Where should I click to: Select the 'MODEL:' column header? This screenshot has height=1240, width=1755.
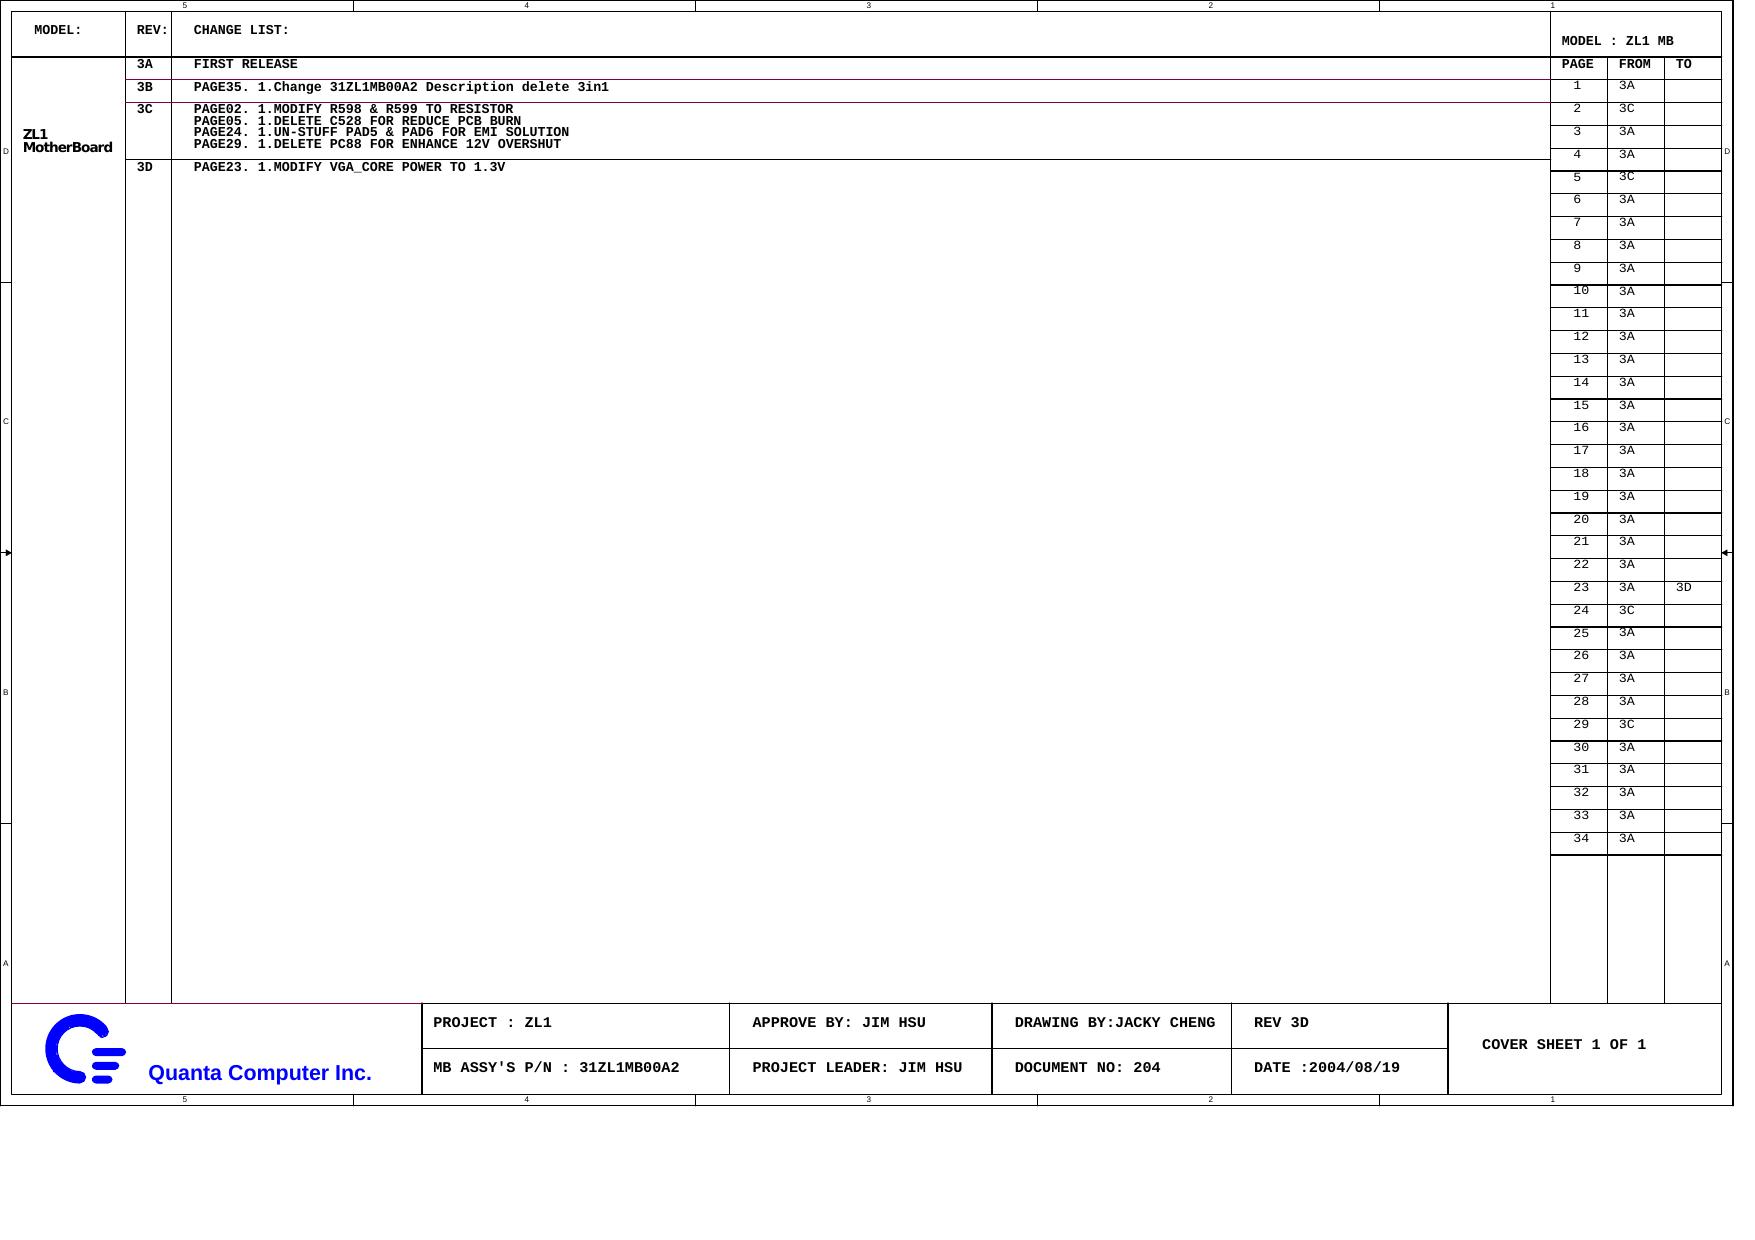(x=58, y=31)
